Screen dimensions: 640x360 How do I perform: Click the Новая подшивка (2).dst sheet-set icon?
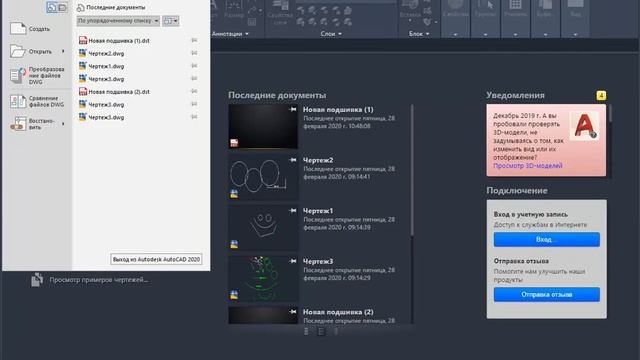(x=83, y=91)
